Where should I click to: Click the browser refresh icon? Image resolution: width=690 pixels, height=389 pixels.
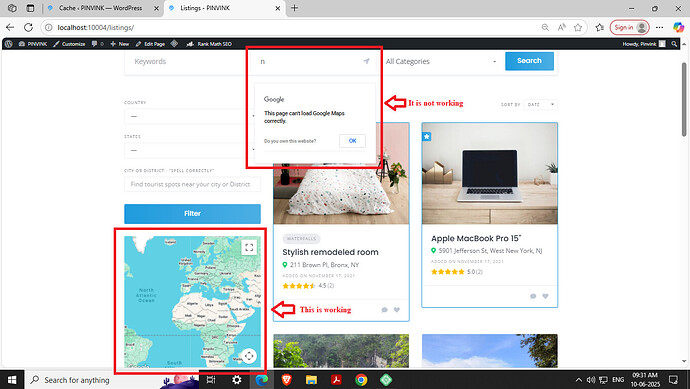click(x=28, y=27)
